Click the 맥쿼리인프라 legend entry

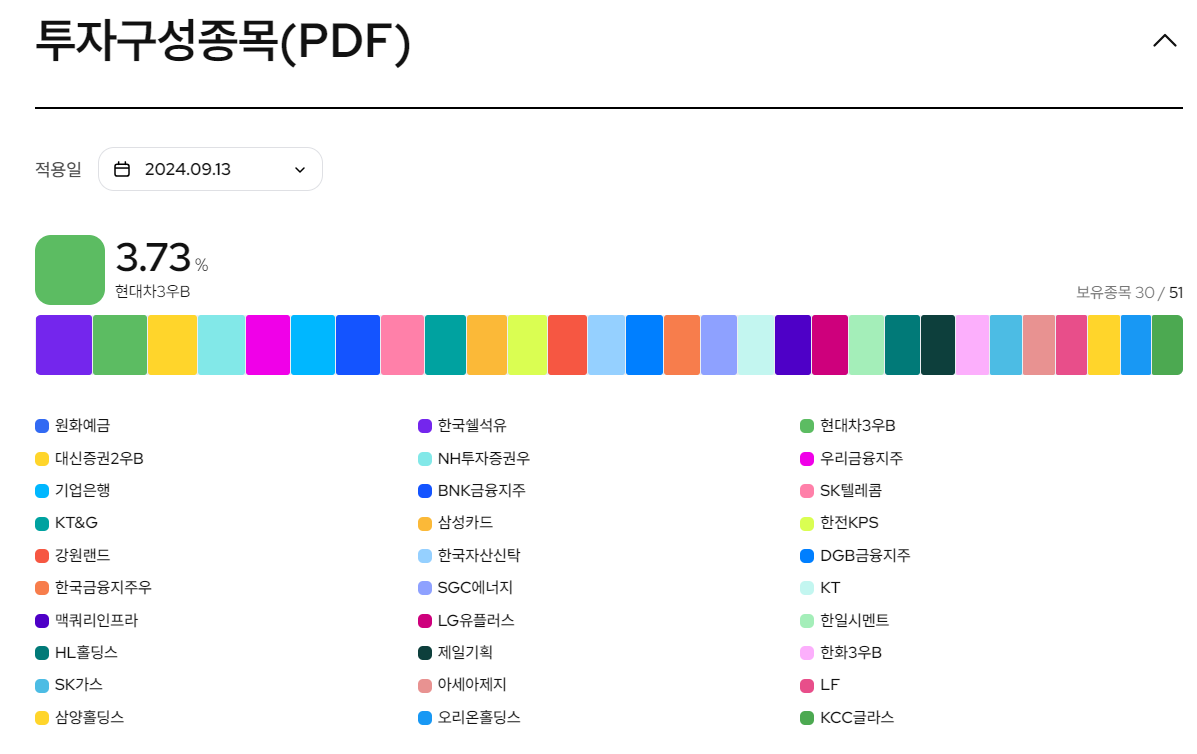[x=87, y=620]
